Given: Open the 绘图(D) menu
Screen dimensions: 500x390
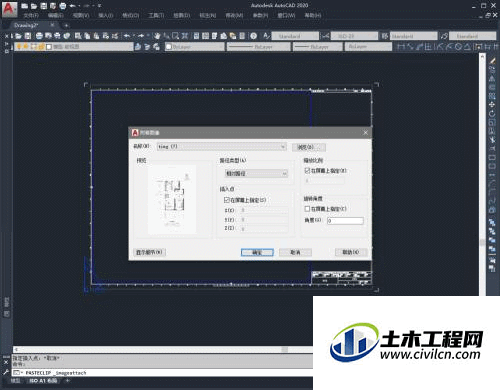Looking at the screenshot, I should click(182, 15).
